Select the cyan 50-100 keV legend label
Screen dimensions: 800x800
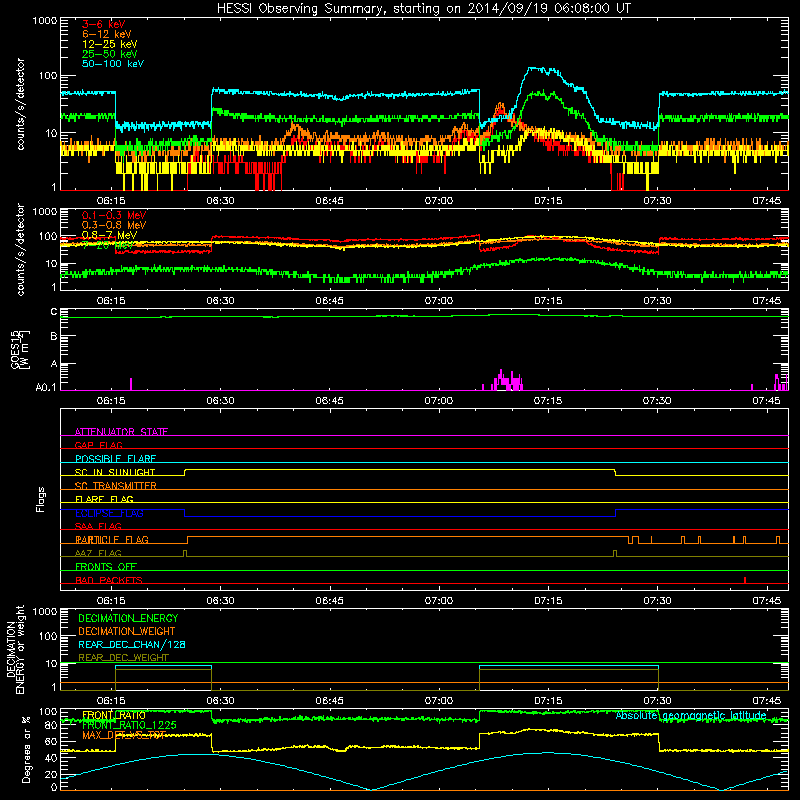tap(113, 64)
